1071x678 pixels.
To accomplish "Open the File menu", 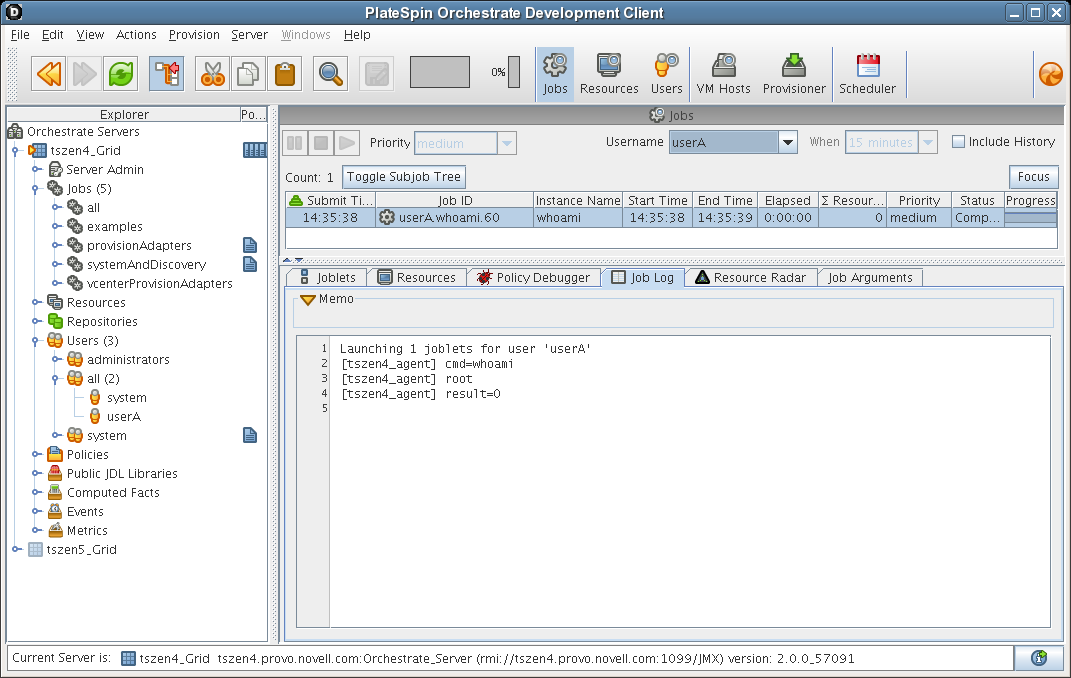I will [x=20, y=35].
